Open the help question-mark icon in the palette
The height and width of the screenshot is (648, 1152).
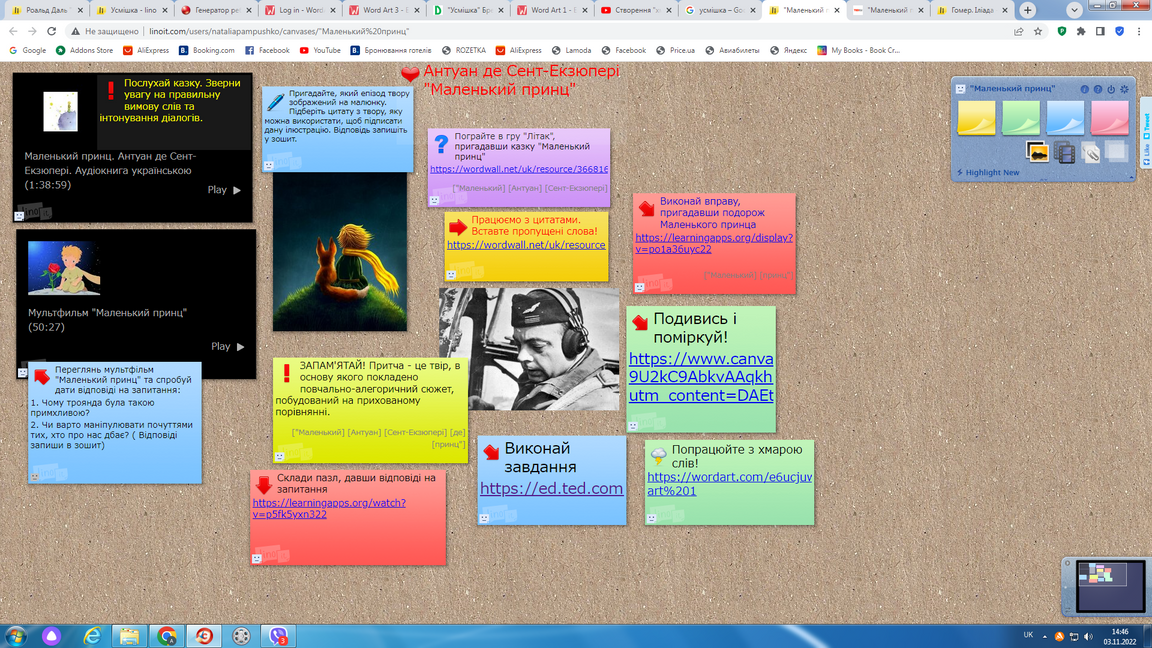point(1097,89)
